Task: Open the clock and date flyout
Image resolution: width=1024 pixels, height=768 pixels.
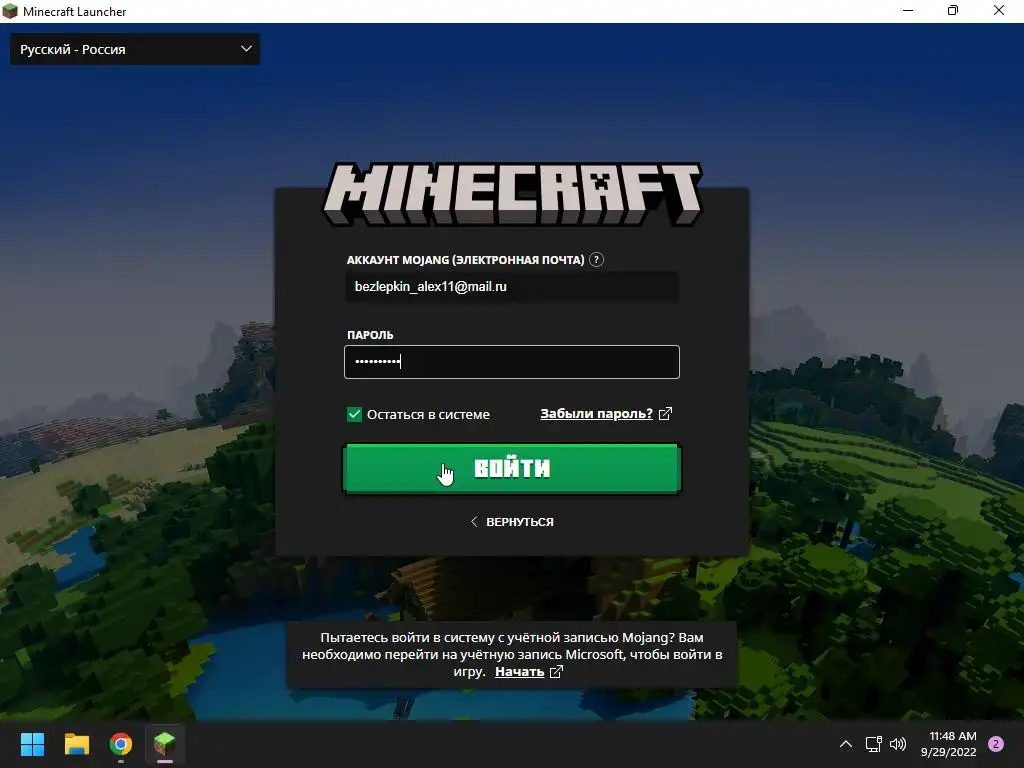Action: click(949, 744)
